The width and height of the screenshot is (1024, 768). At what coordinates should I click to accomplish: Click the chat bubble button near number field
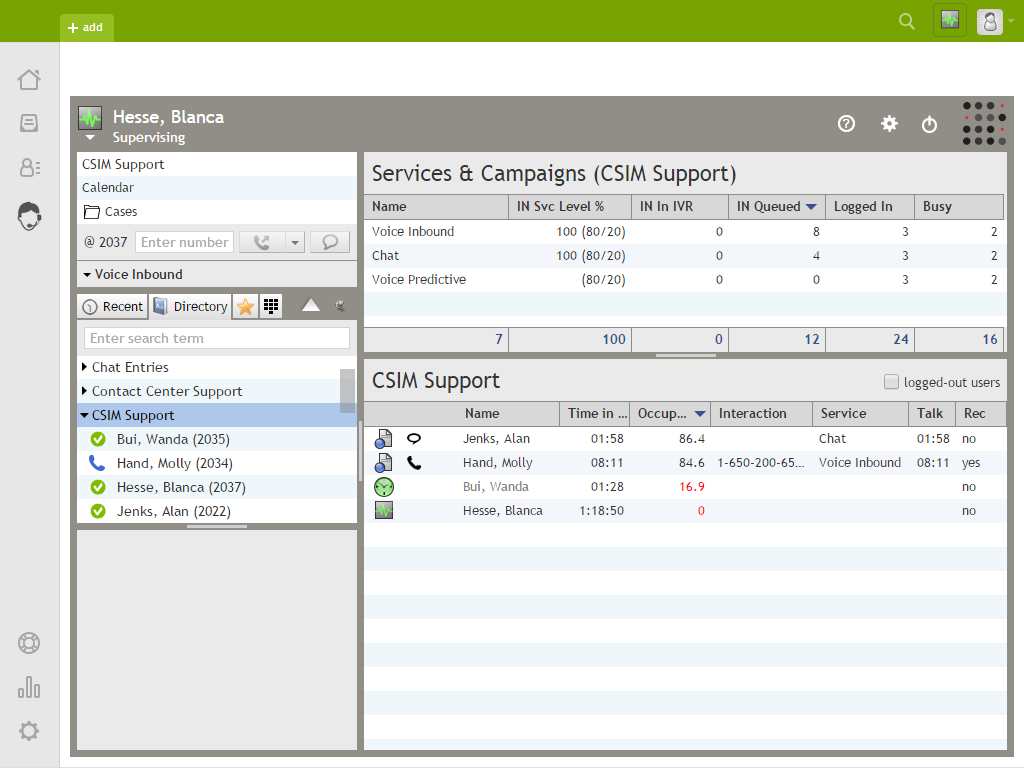(329, 242)
